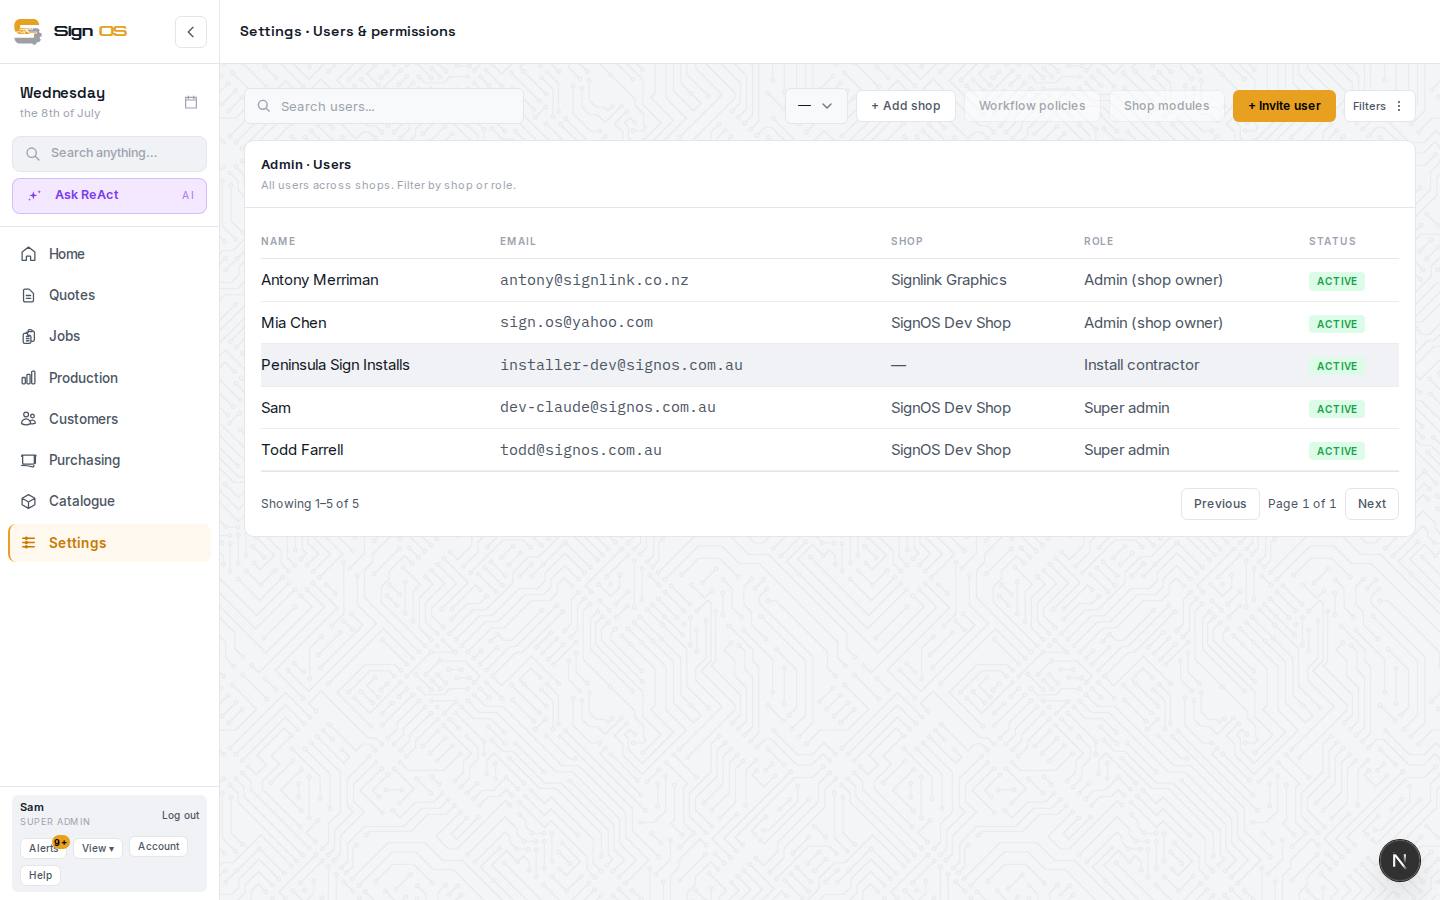Click the Purchasing icon in sidebar
Viewport: 1440px width, 900px height.
click(x=29, y=460)
